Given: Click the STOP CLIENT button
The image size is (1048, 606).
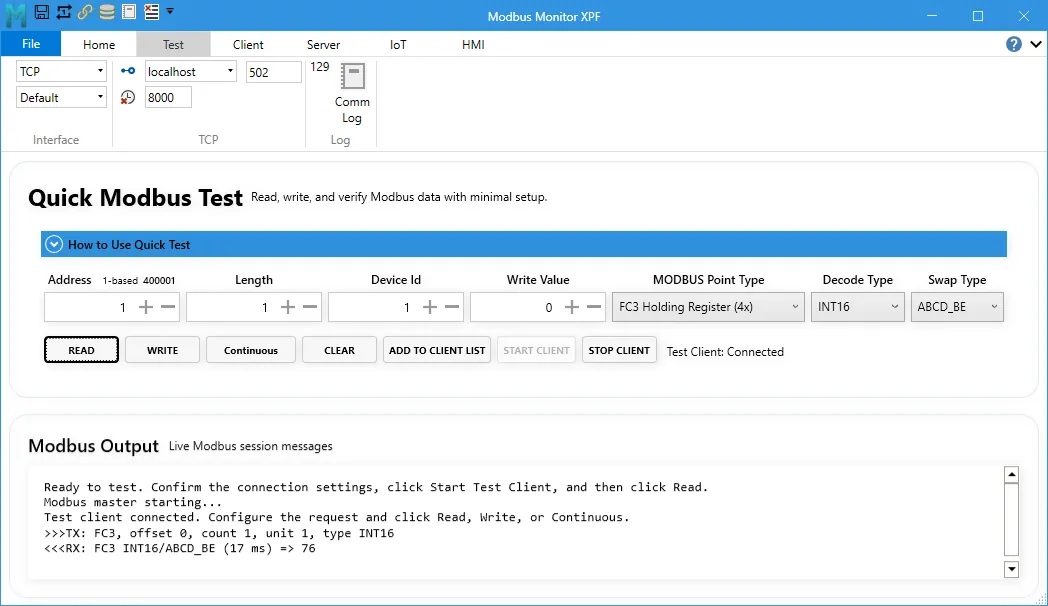Looking at the screenshot, I should click(619, 350).
